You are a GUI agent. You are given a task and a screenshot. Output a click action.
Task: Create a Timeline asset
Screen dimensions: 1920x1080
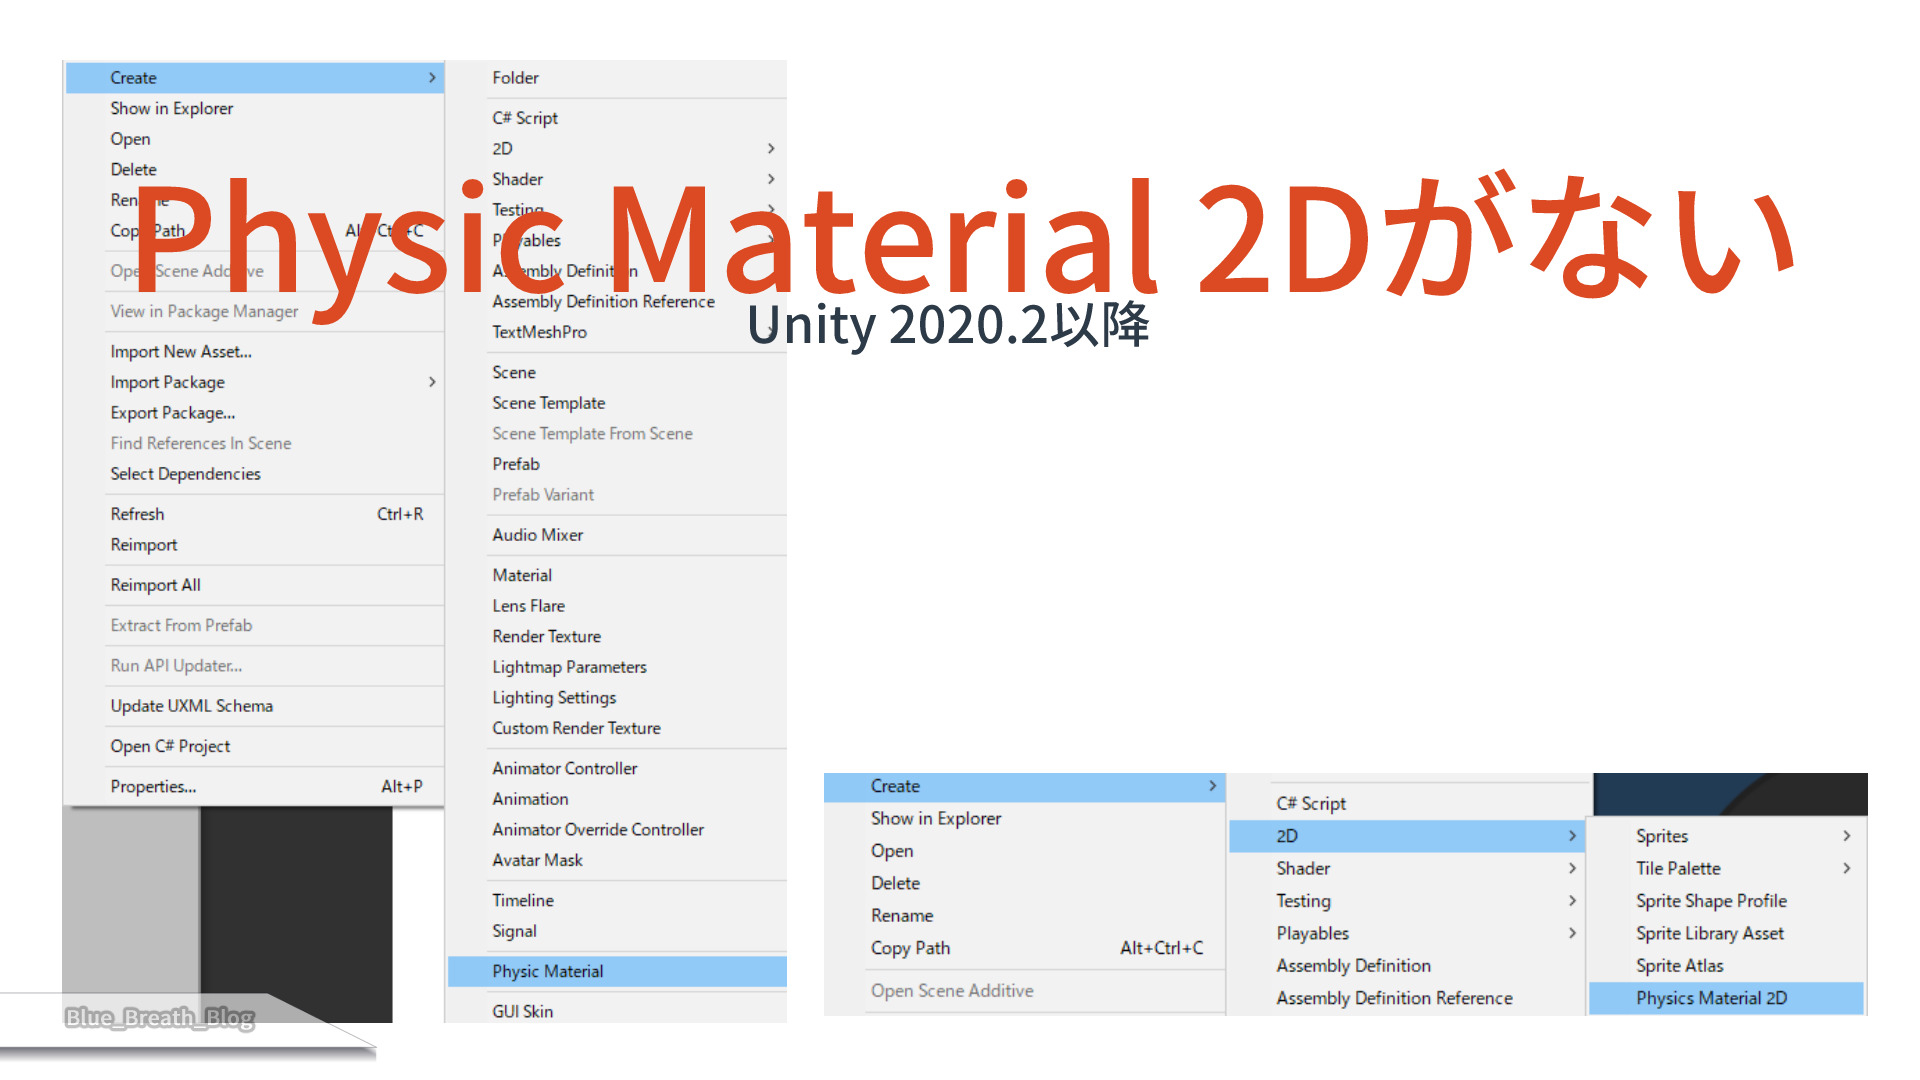[523, 901]
